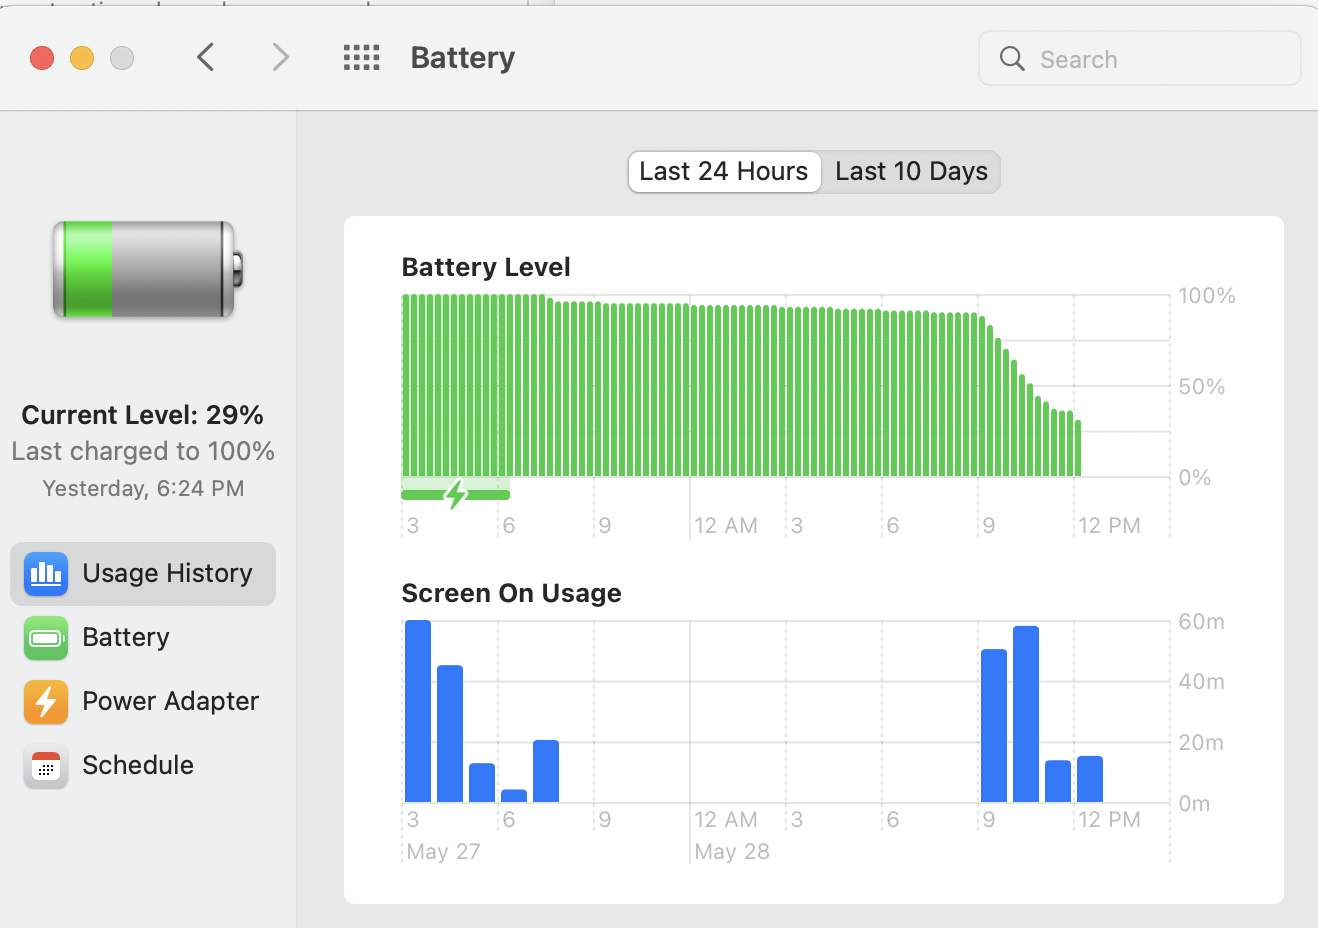Select the Battery sidebar label

[126, 638]
